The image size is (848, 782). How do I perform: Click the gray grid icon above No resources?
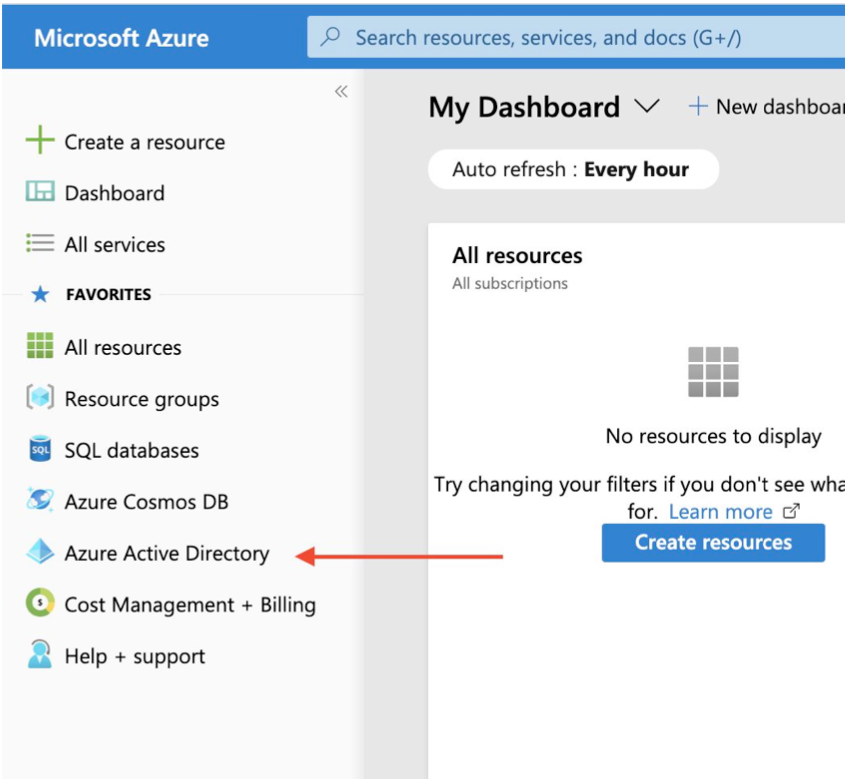713,372
